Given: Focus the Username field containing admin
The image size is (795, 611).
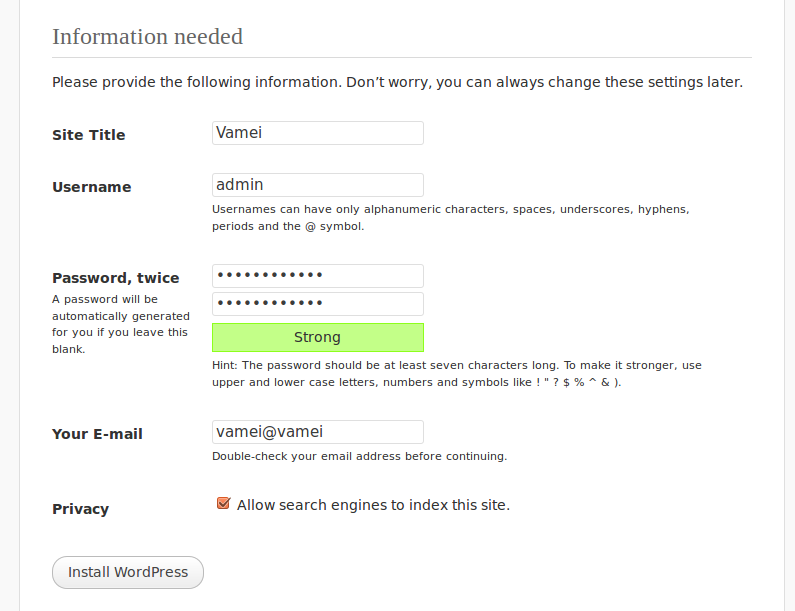Looking at the screenshot, I should (317, 185).
